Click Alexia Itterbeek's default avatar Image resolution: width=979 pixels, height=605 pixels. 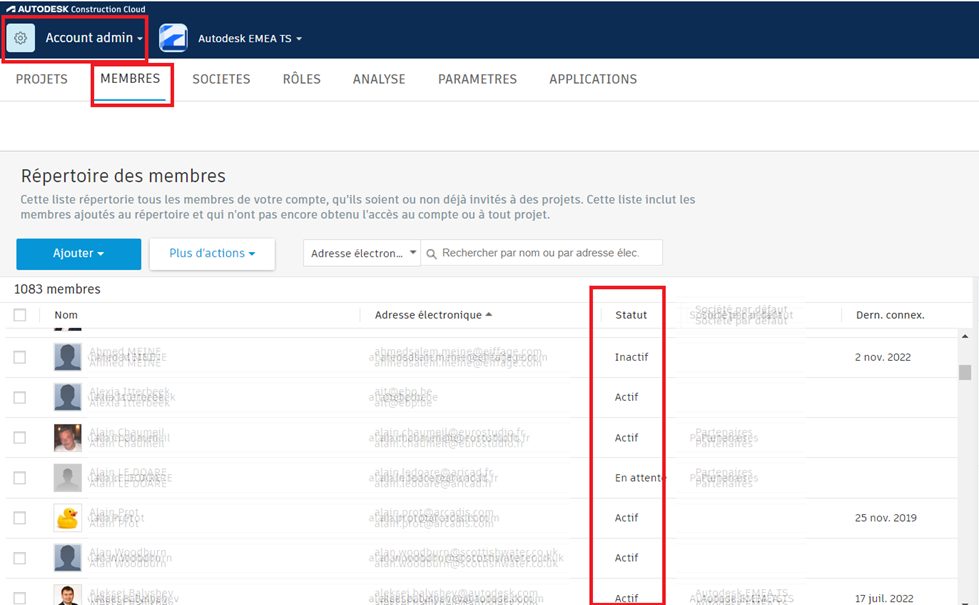coord(67,397)
